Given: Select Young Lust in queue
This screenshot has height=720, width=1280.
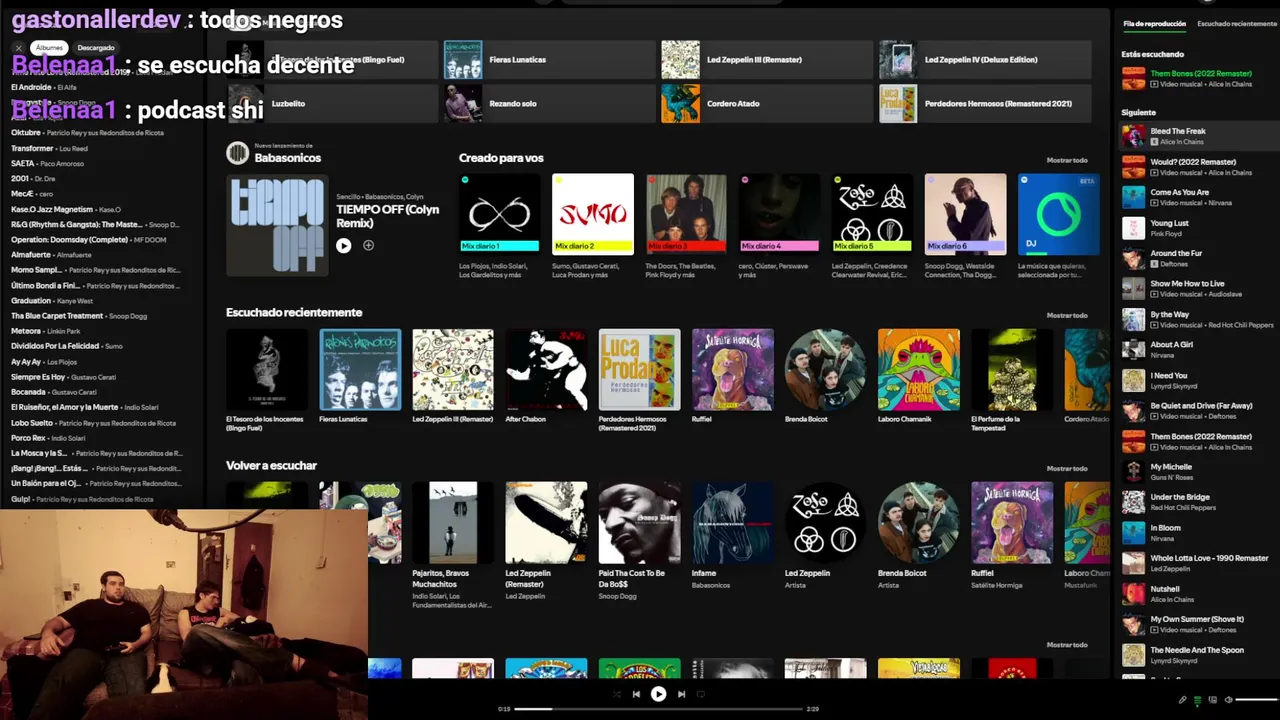Looking at the screenshot, I should [1198, 228].
